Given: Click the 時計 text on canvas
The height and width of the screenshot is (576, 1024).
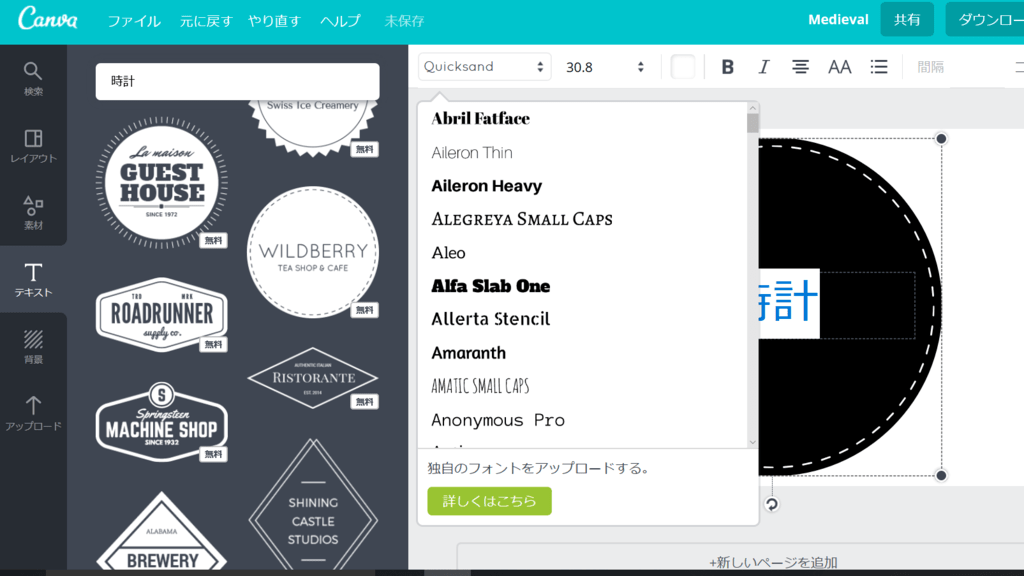Looking at the screenshot, I should [788, 301].
